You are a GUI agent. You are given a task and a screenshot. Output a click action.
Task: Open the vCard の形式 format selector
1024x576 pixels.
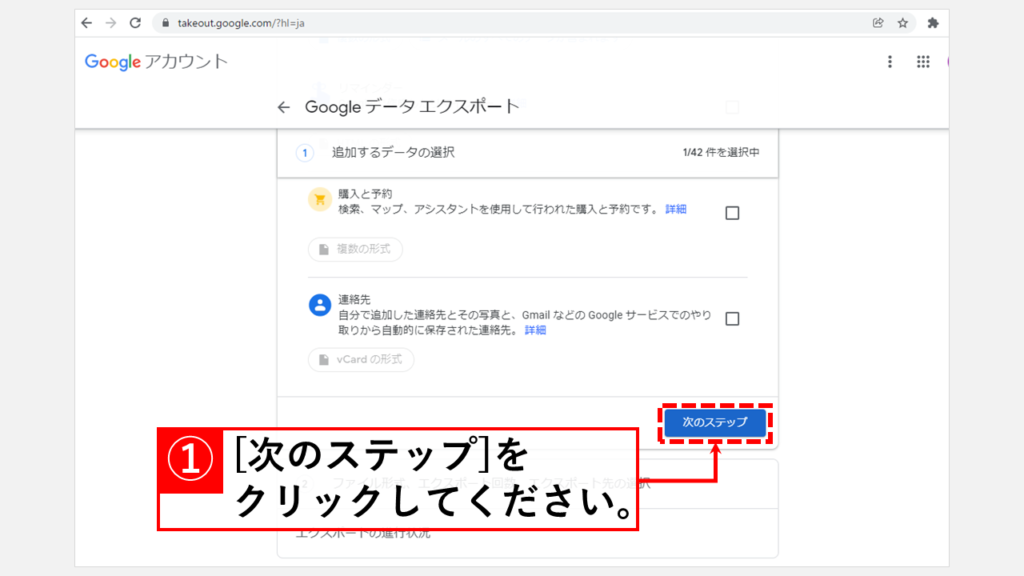point(360,360)
